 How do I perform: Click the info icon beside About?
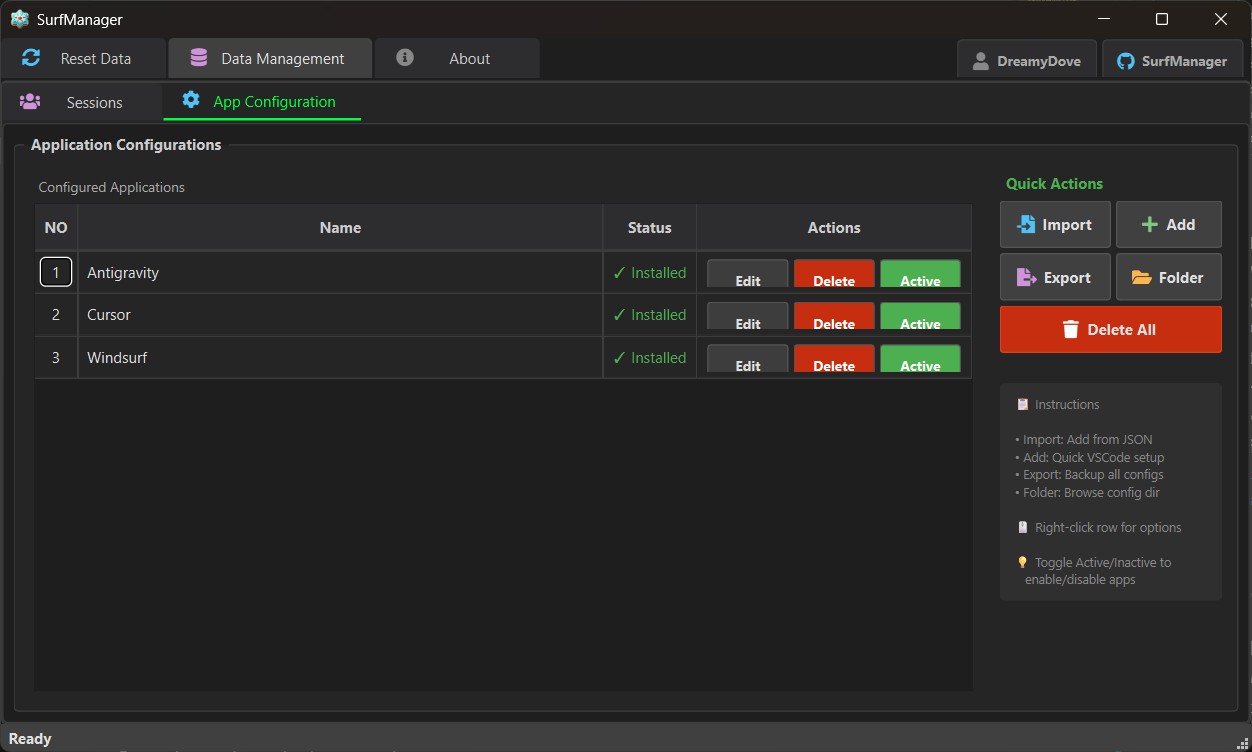pos(404,57)
